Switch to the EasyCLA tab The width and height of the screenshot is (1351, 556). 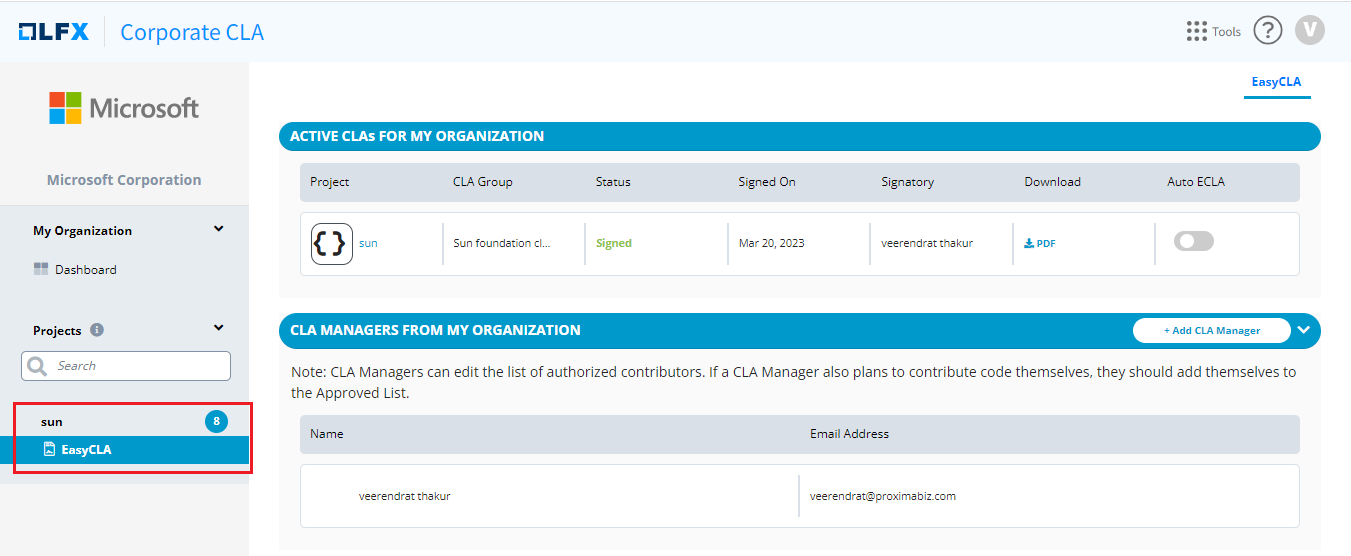pos(1276,82)
